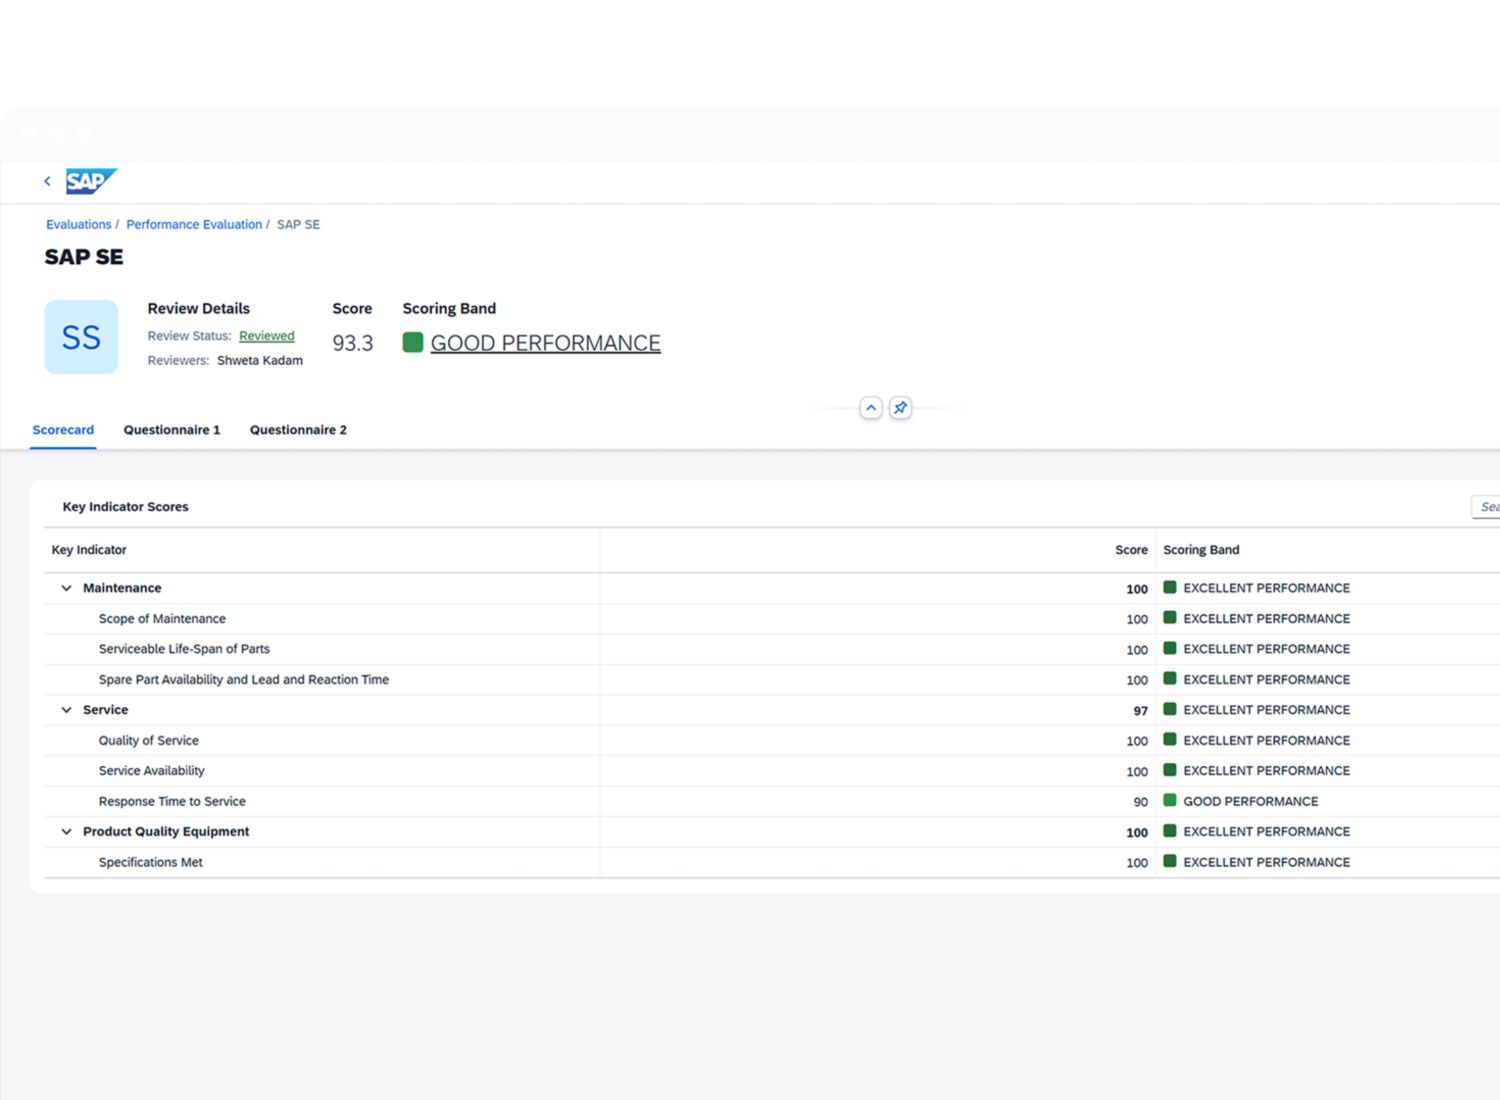1500x1100 pixels.
Task: Click the back arrow beside the SAP logo
Action: (47, 181)
